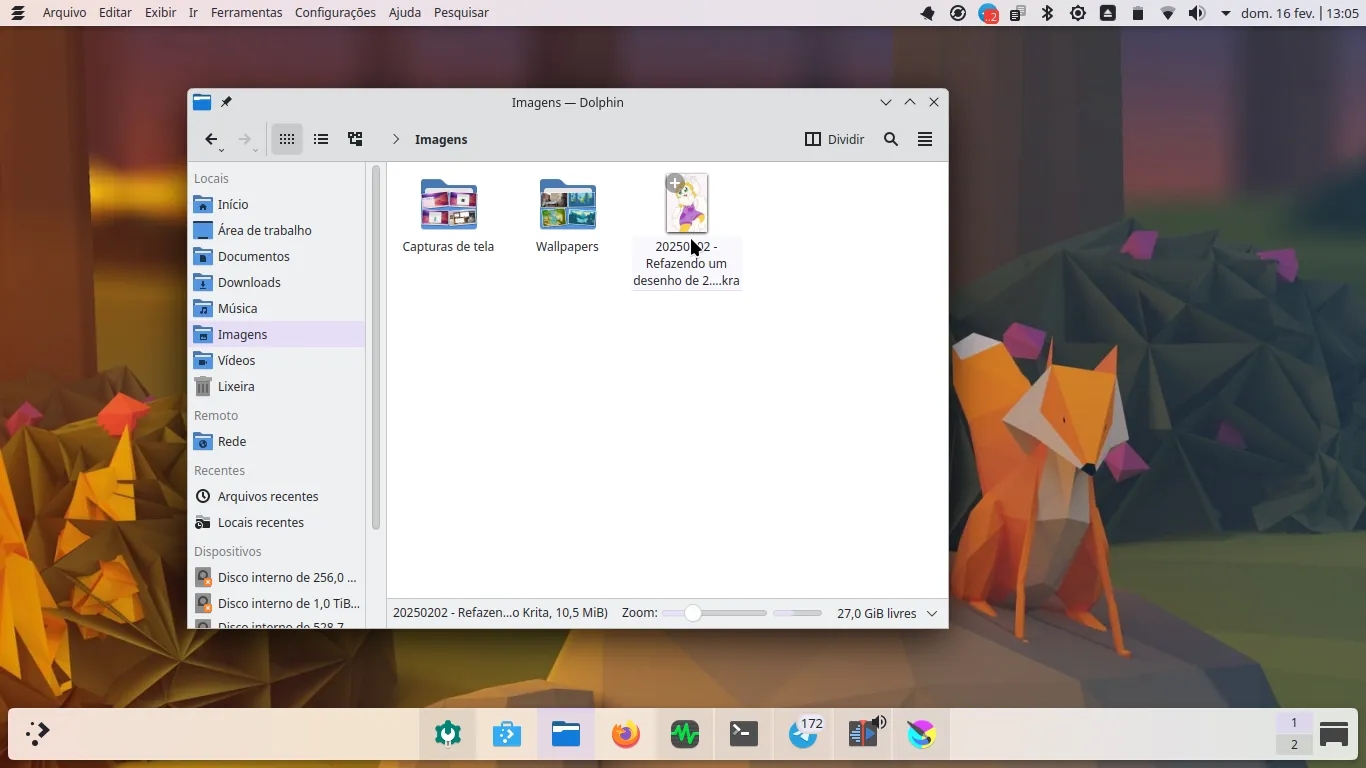Open the Discover software store in taskbar

(x=507, y=734)
